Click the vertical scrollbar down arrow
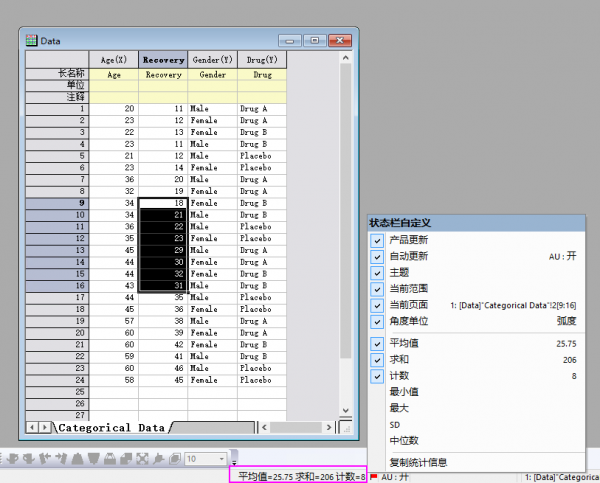The width and height of the screenshot is (600, 483). [x=346, y=412]
